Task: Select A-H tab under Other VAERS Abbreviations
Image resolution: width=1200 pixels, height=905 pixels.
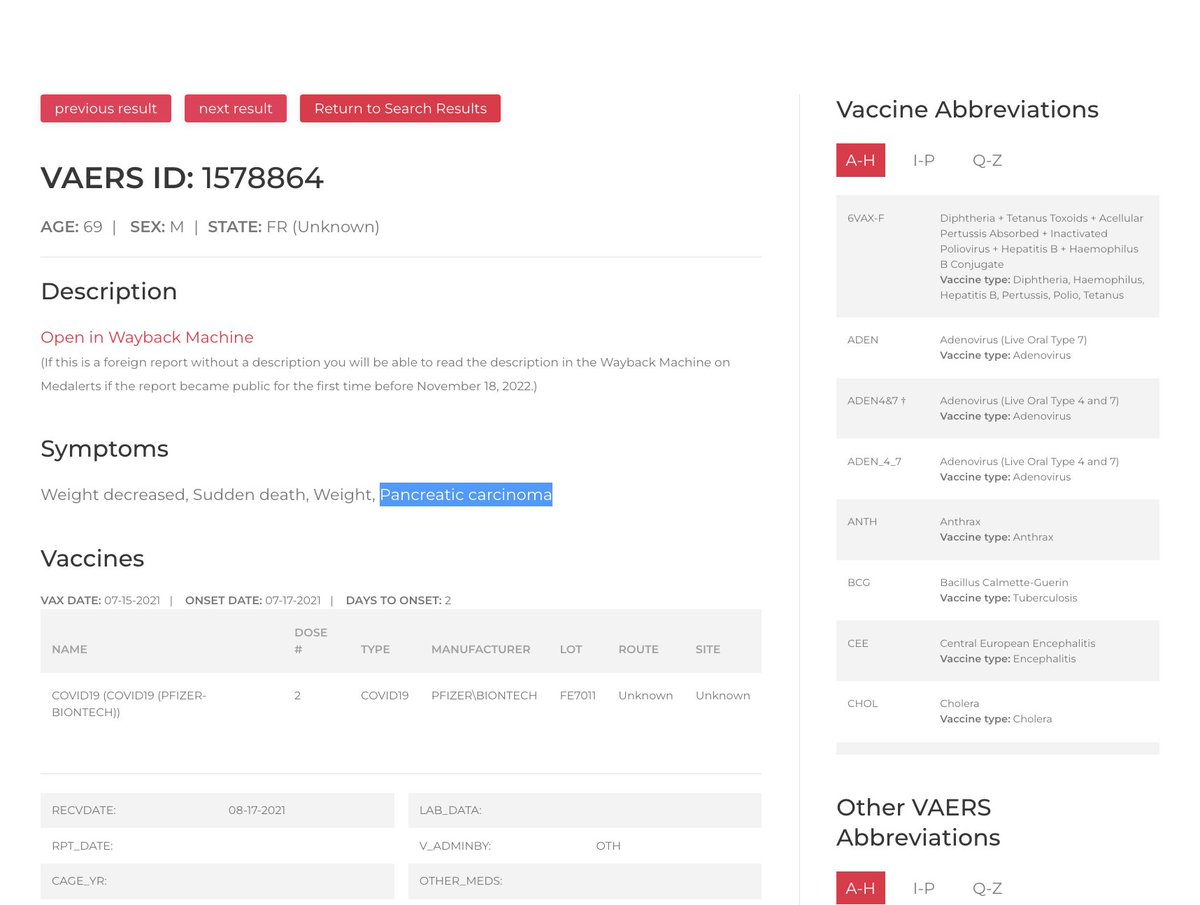Action: point(860,888)
